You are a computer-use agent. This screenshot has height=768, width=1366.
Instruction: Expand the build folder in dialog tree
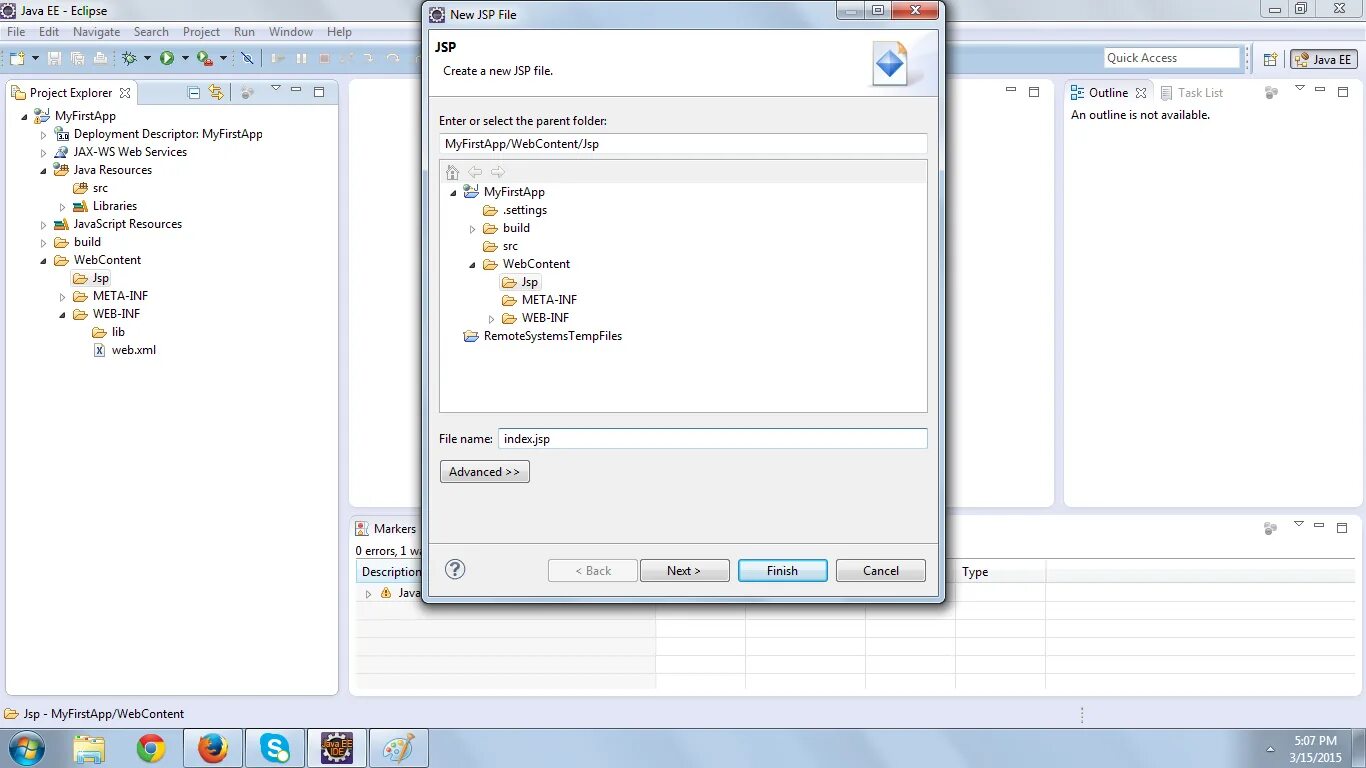click(472, 228)
